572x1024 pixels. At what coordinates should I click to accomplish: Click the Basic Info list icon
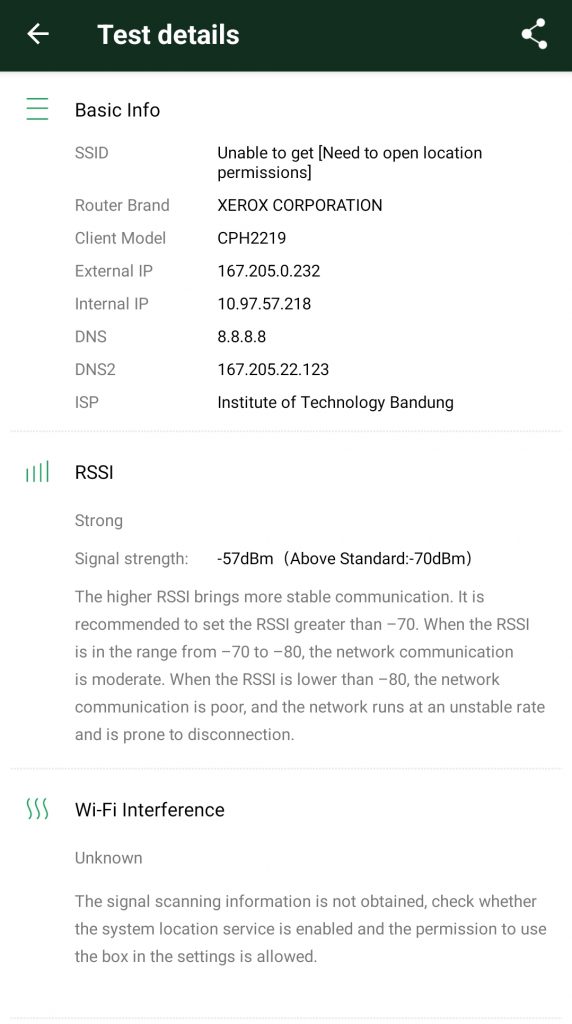click(37, 109)
